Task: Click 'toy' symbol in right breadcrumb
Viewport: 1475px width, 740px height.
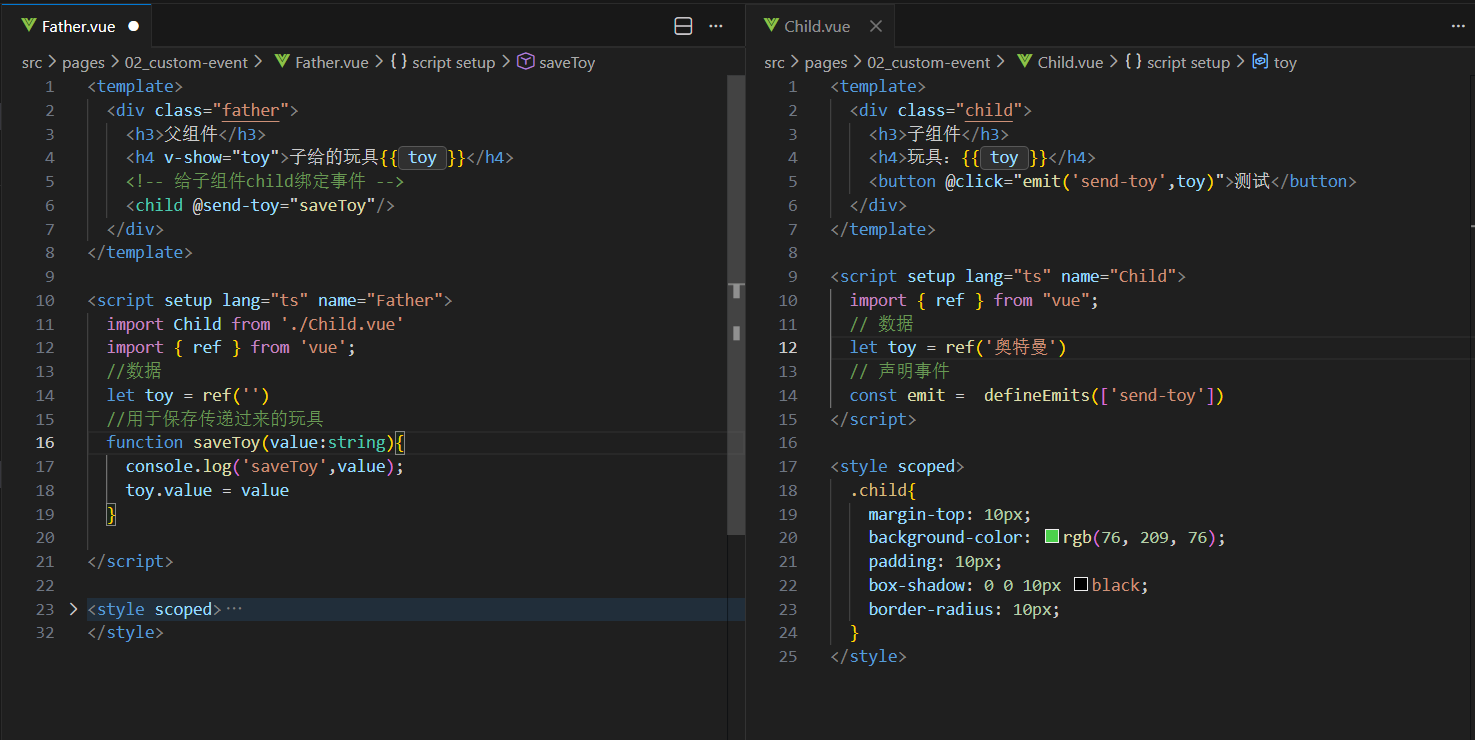Action: tap(1285, 62)
